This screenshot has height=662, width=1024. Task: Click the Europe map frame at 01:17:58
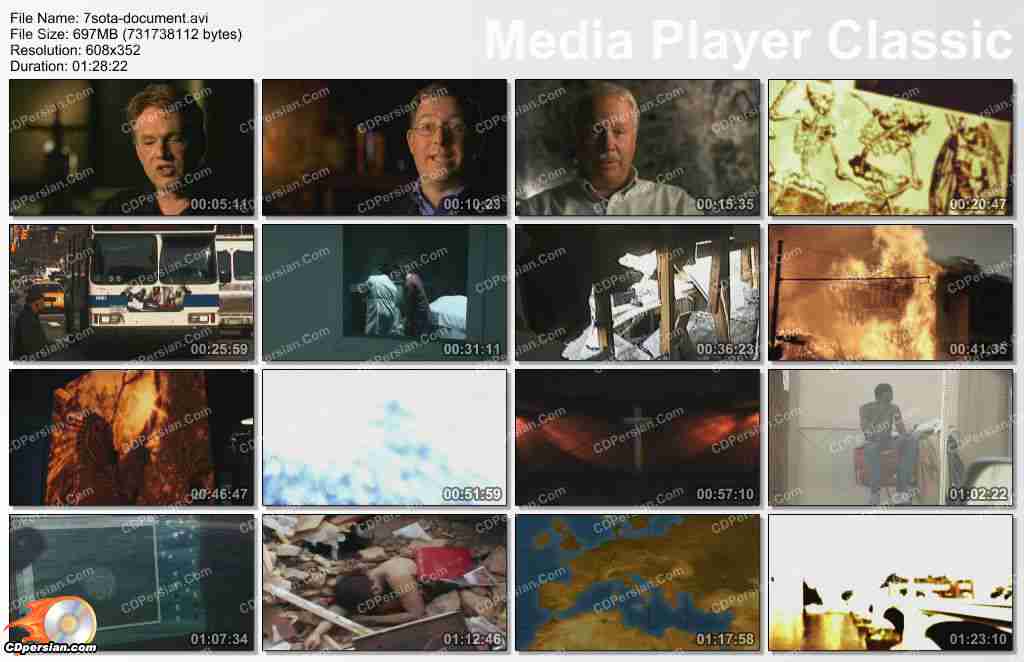[x=637, y=583]
